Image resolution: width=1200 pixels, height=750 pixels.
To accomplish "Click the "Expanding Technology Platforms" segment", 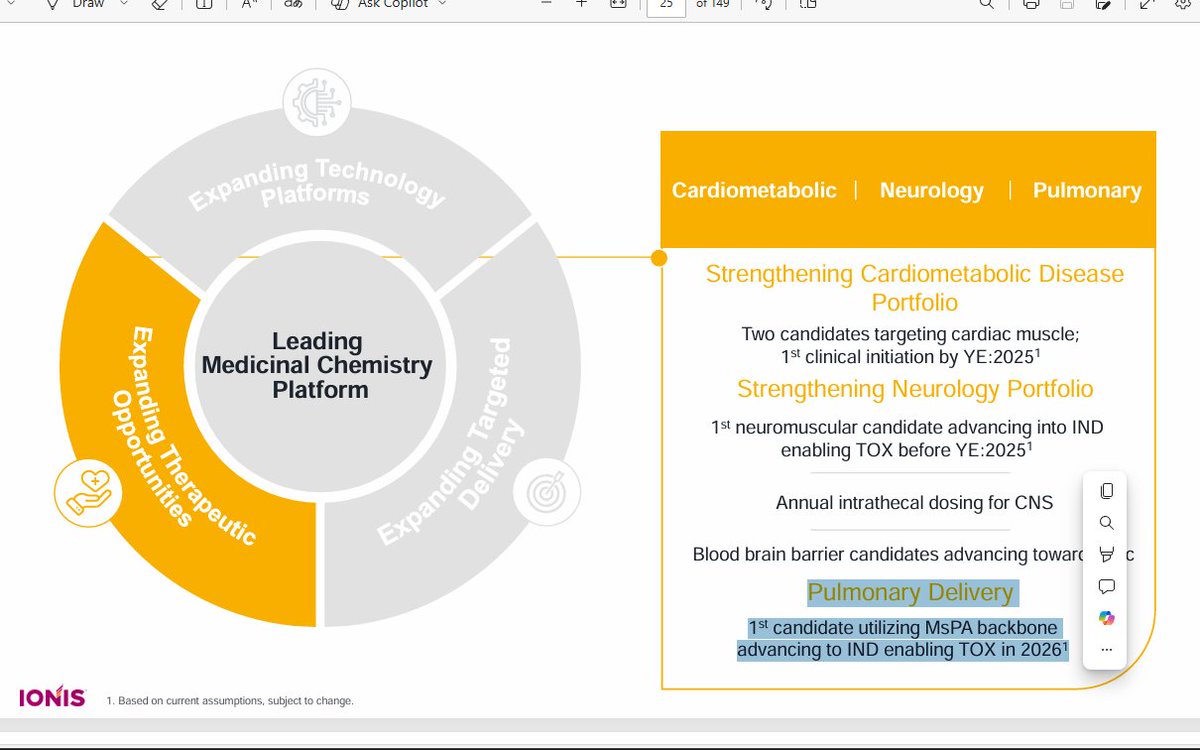I will tap(317, 183).
